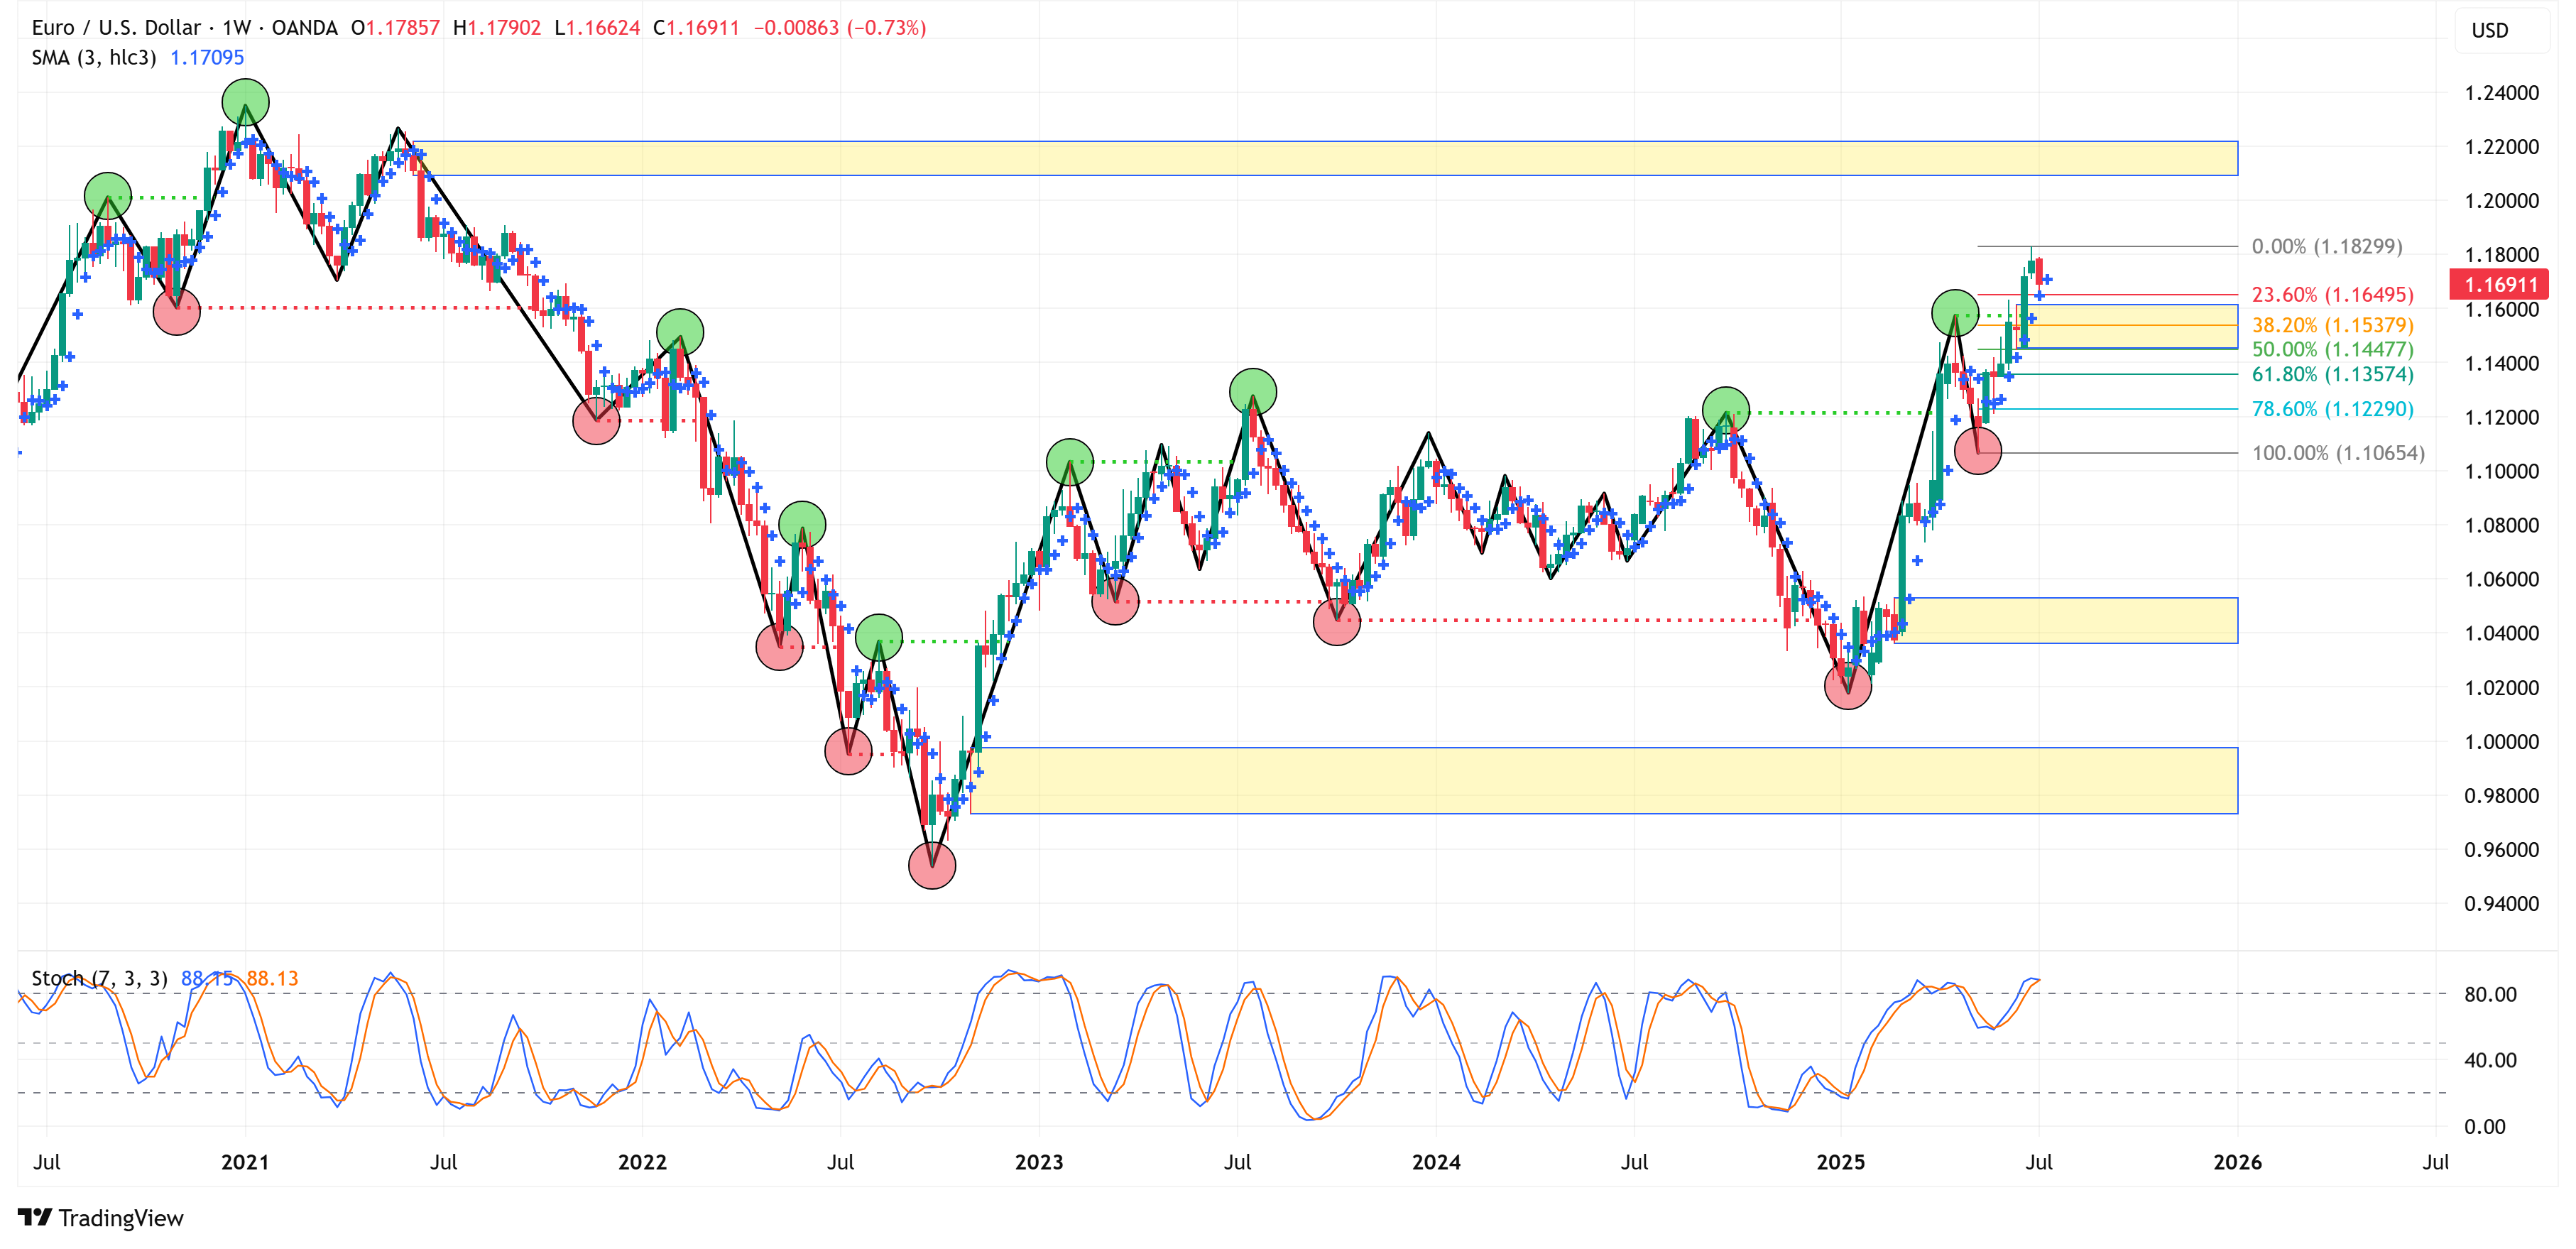Click the Euro / U.S. Dollar symbol title
The image size is (2576, 1249).
click(116, 28)
